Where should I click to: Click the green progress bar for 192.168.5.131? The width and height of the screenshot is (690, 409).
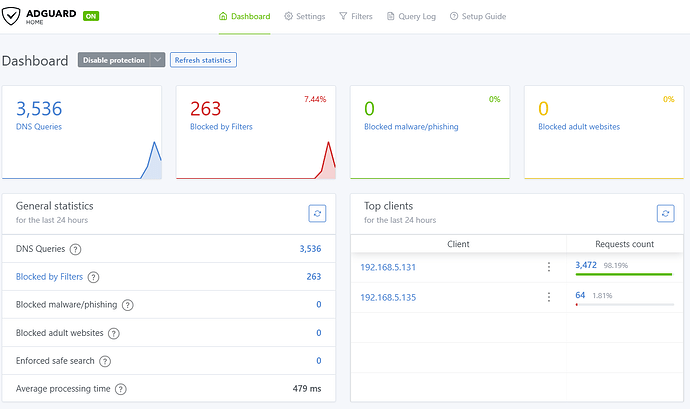623,274
